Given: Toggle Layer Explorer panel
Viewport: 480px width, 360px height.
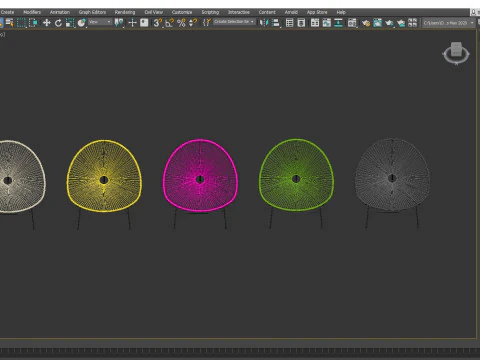Looking at the screenshot, I should pos(301,23).
